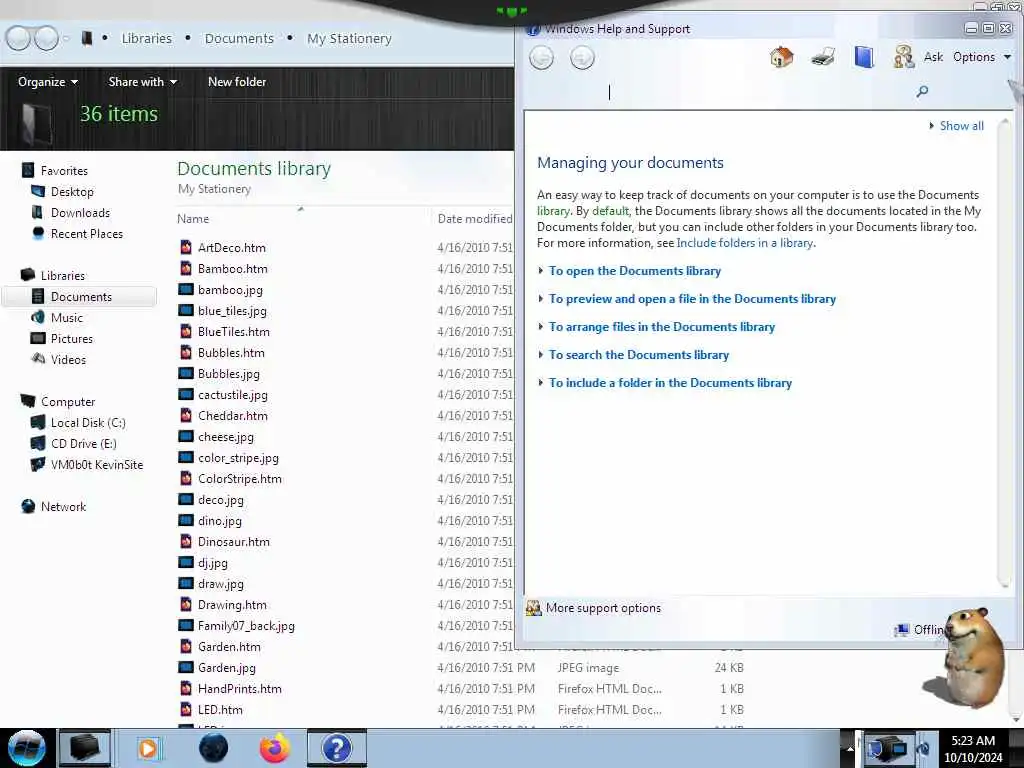This screenshot has width=1024, height=768.
Task: Click the print icon in Help window
Action: point(823,57)
